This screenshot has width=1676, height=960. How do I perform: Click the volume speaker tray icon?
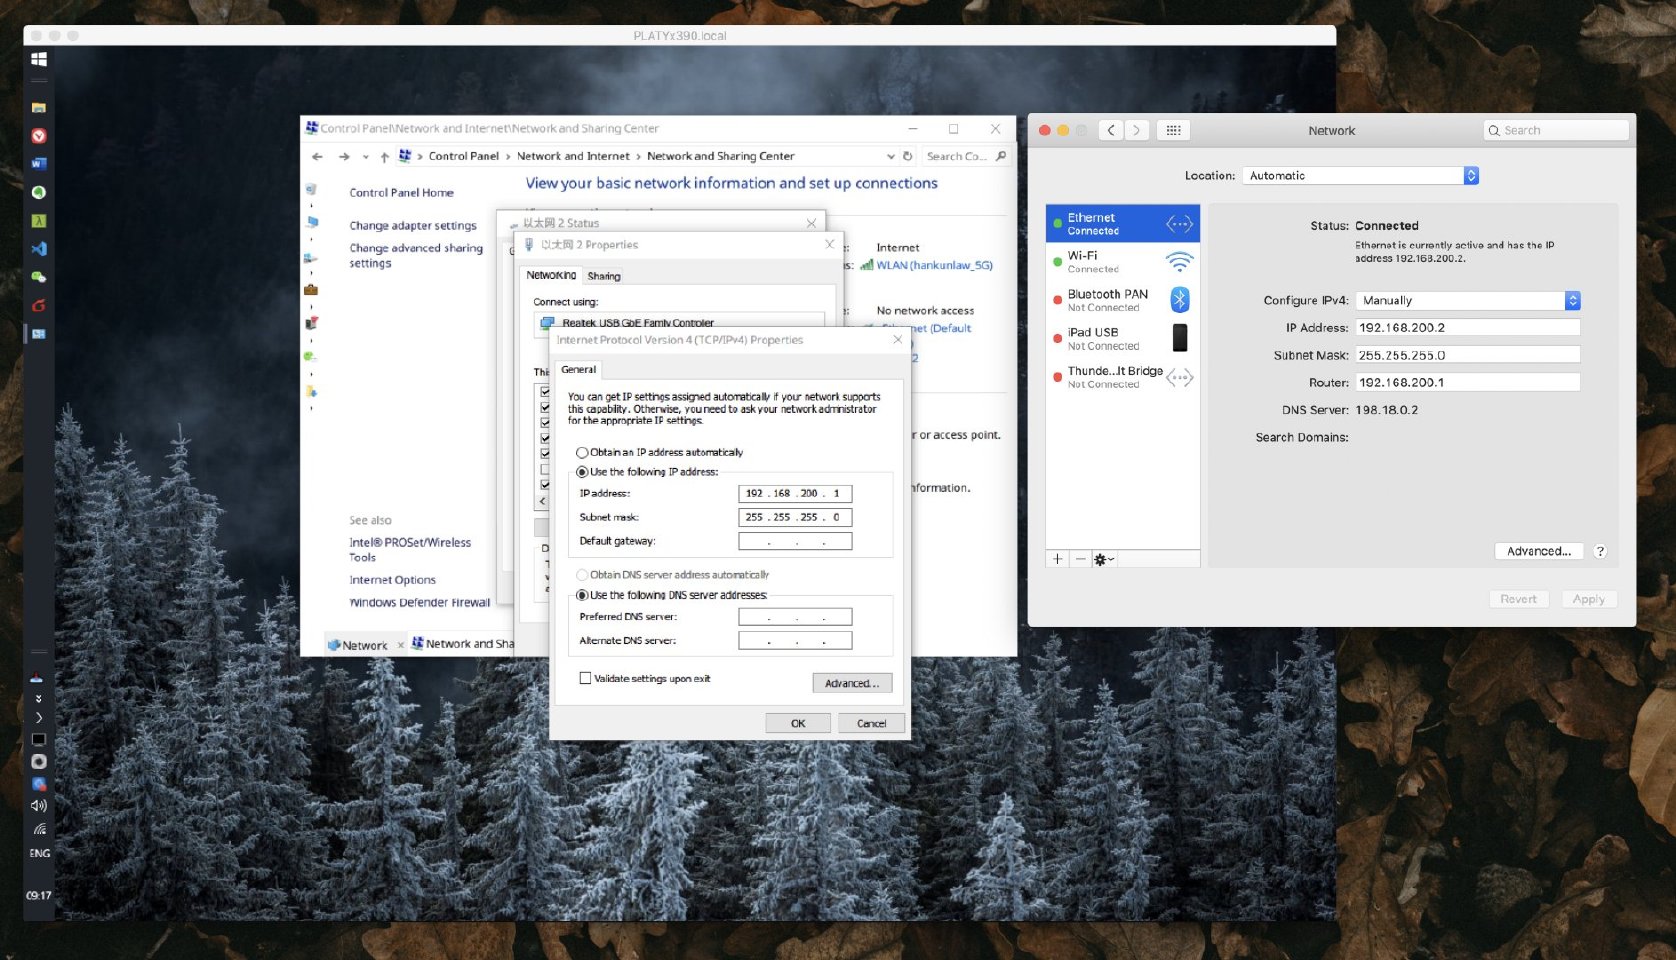39,806
